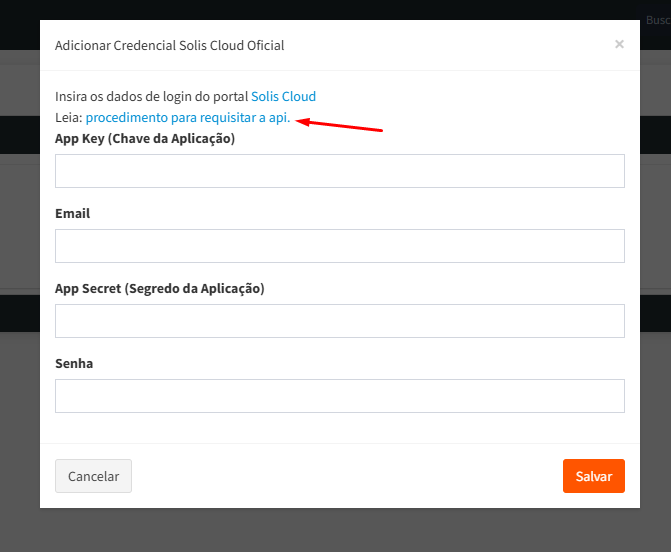Click into the Email input box
This screenshot has width=671, height=552.
click(x=340, y=246)
